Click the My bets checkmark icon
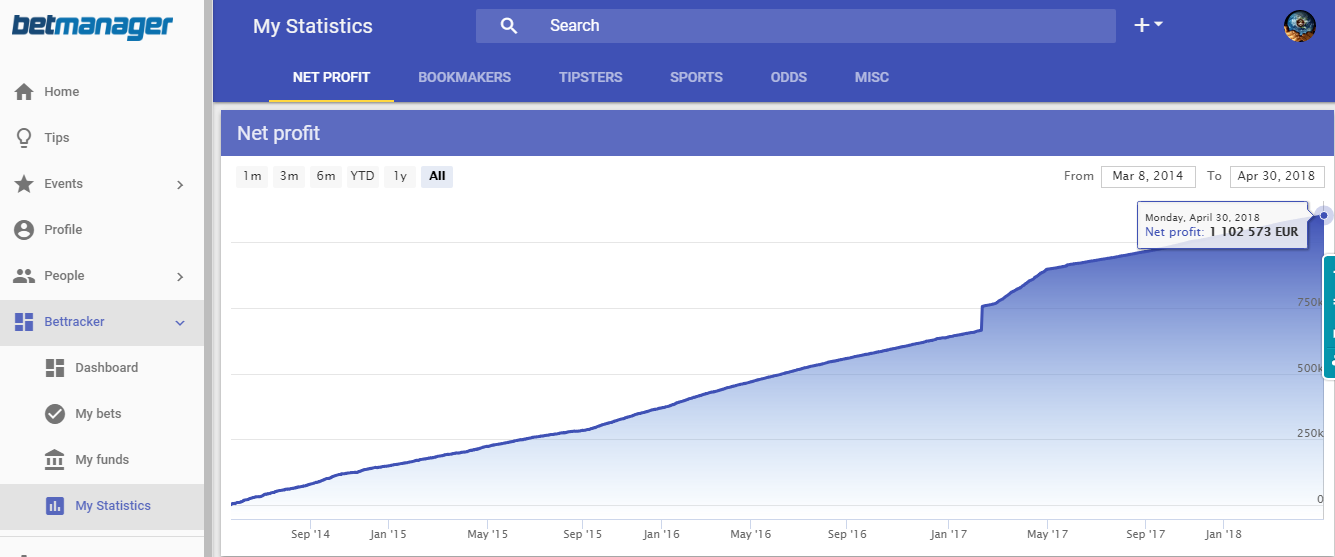1335x557 pixels. [x=55, y=413]
